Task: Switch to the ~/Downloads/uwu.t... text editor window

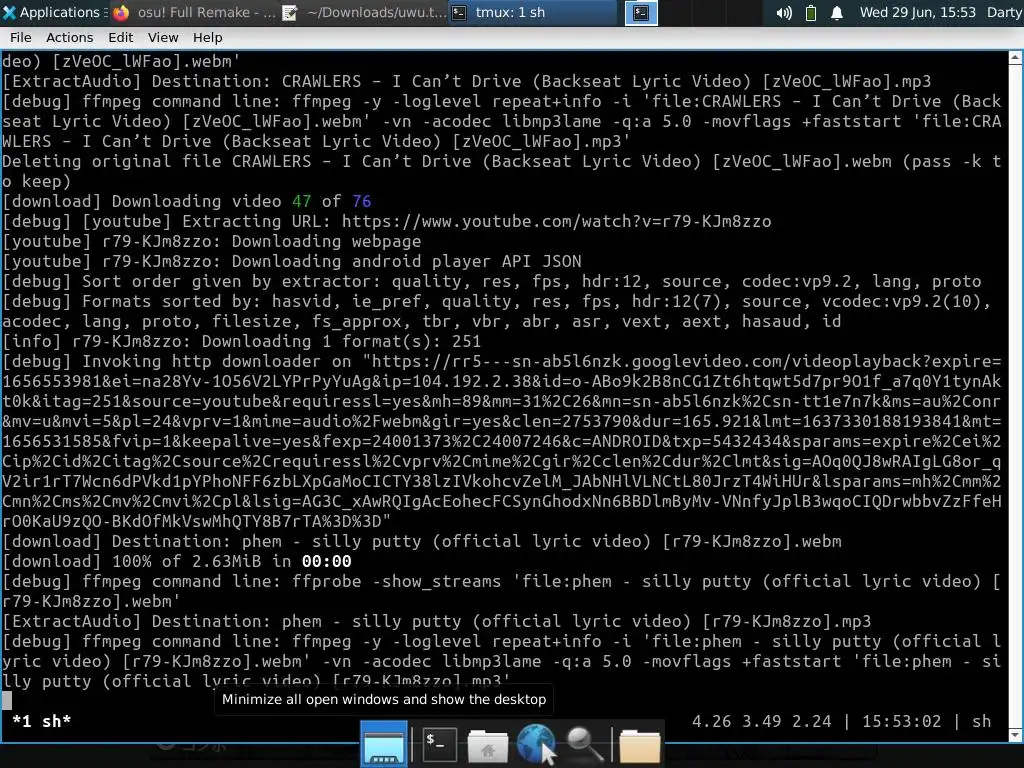Action: tap(364, 12)
